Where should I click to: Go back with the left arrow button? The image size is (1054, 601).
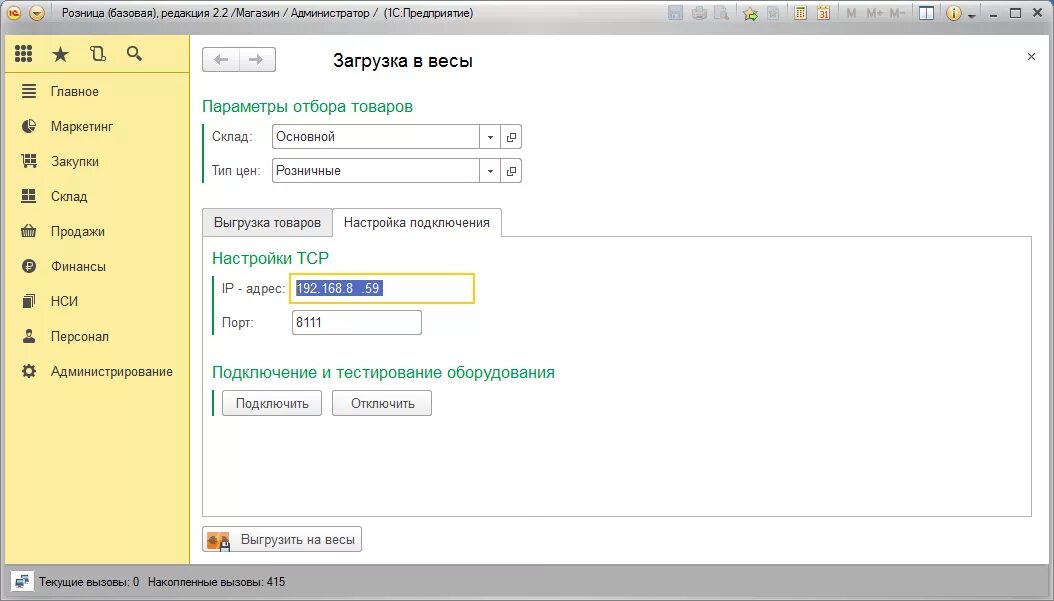(x=220, y=60)
